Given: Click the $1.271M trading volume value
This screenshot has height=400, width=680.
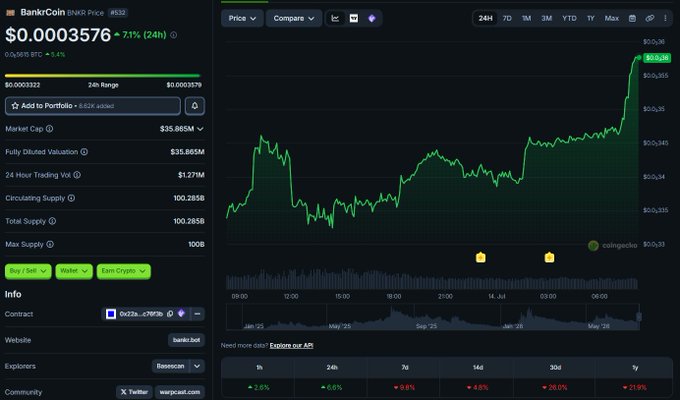Looking at the screenshot, I should point(191,175).
